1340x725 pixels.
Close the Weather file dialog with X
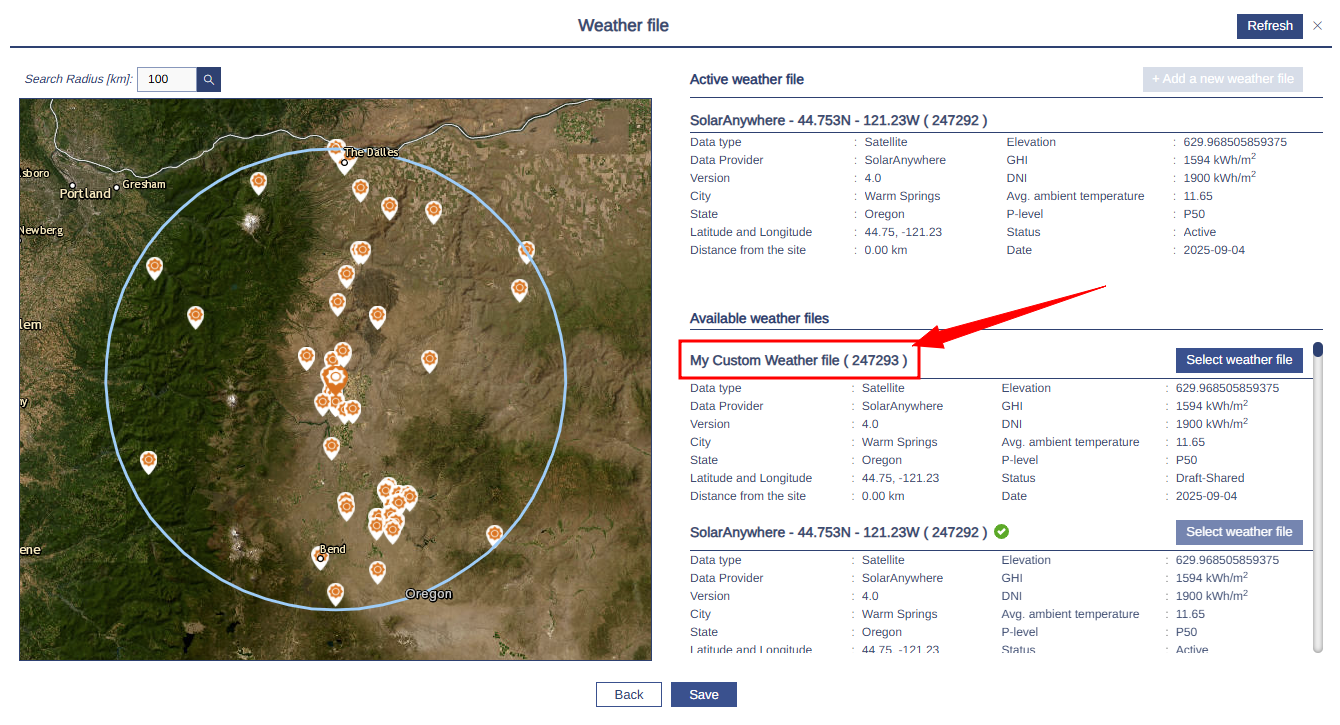click(1317, 26)
